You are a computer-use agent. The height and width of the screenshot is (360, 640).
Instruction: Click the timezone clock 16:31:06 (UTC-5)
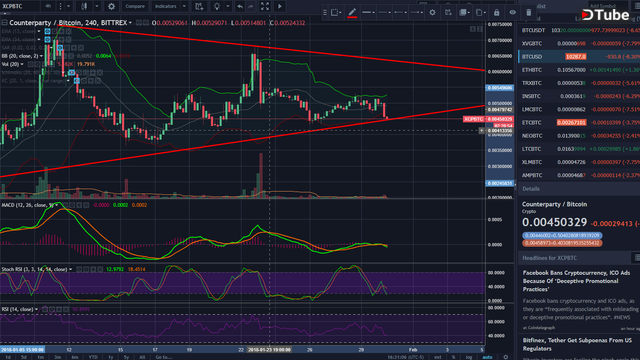(405, 357)
